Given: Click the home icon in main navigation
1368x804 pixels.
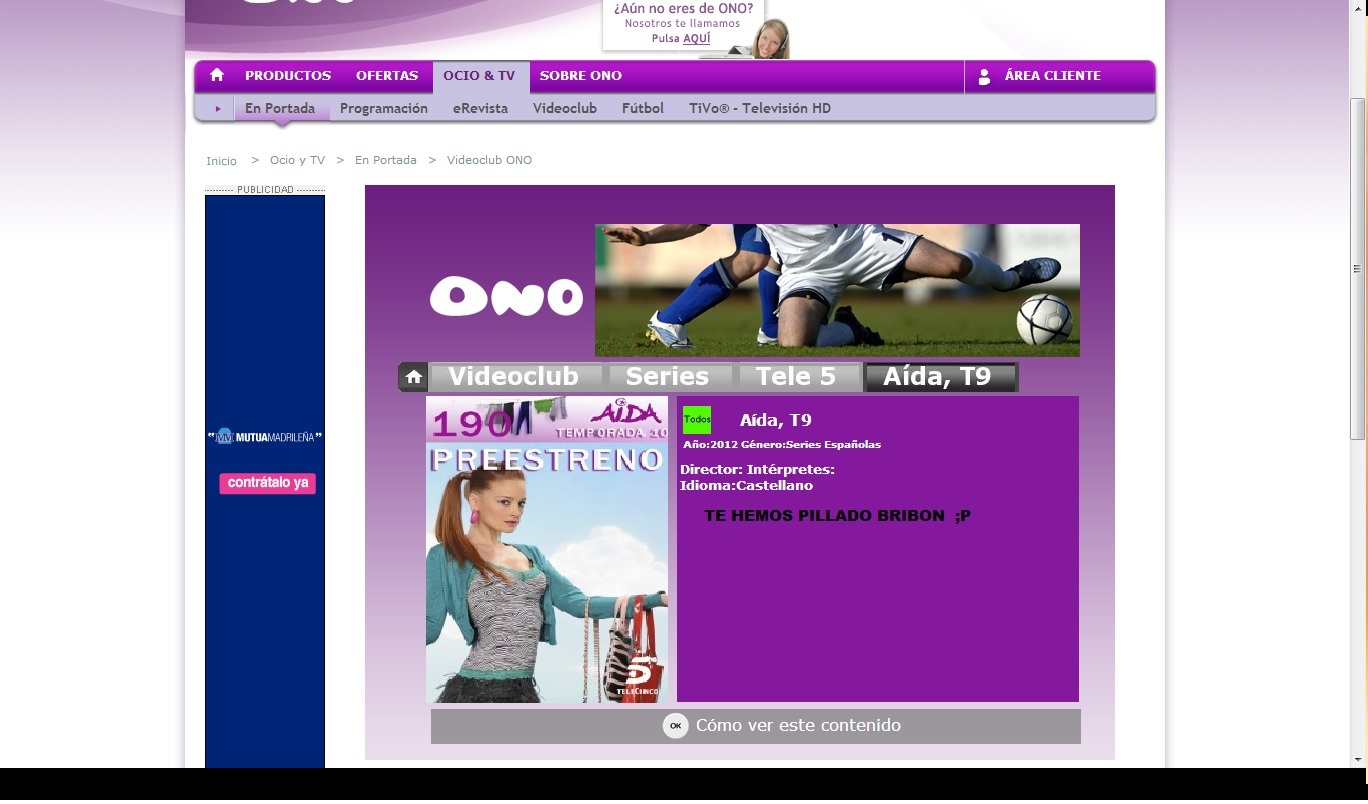Looking at the screenshot, I should point(217,76).
